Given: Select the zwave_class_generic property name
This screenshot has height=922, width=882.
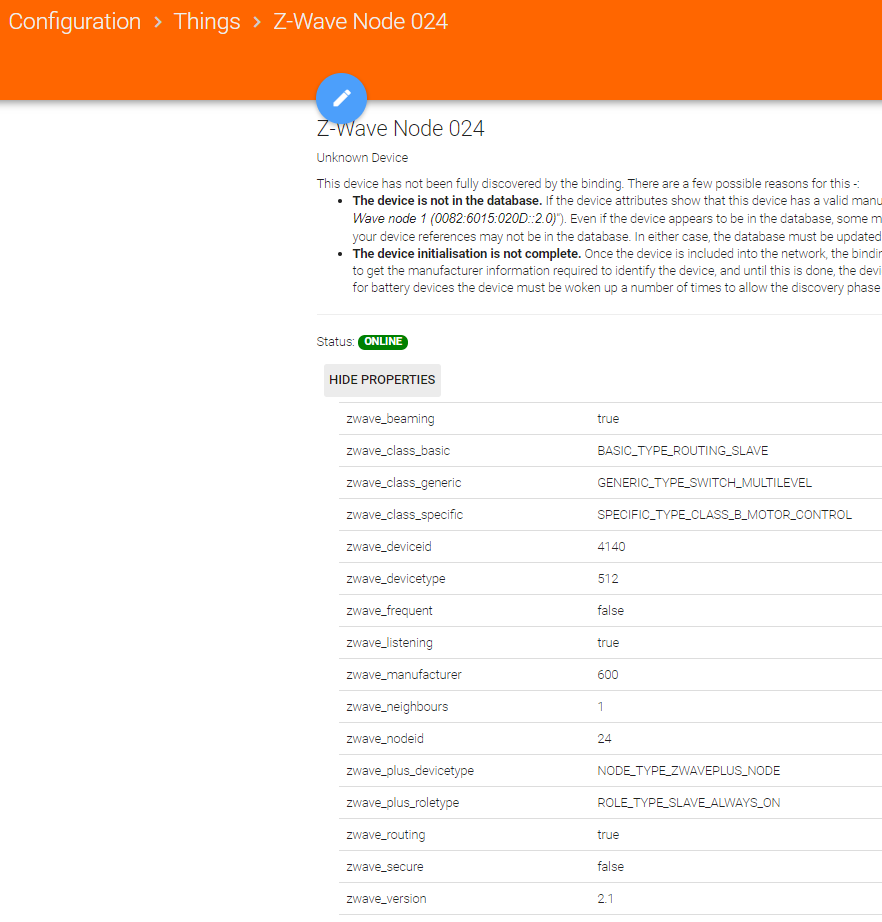Looking at the screenshot, I should (404, 483).
